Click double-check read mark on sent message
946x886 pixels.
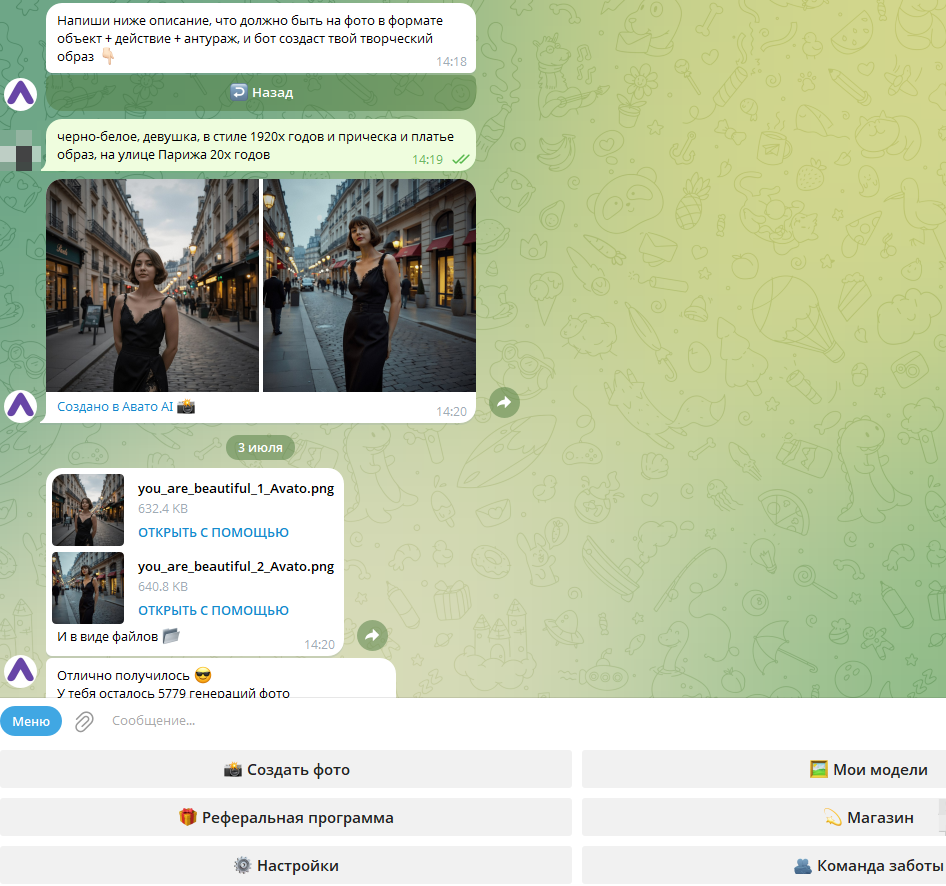(460, 159)
